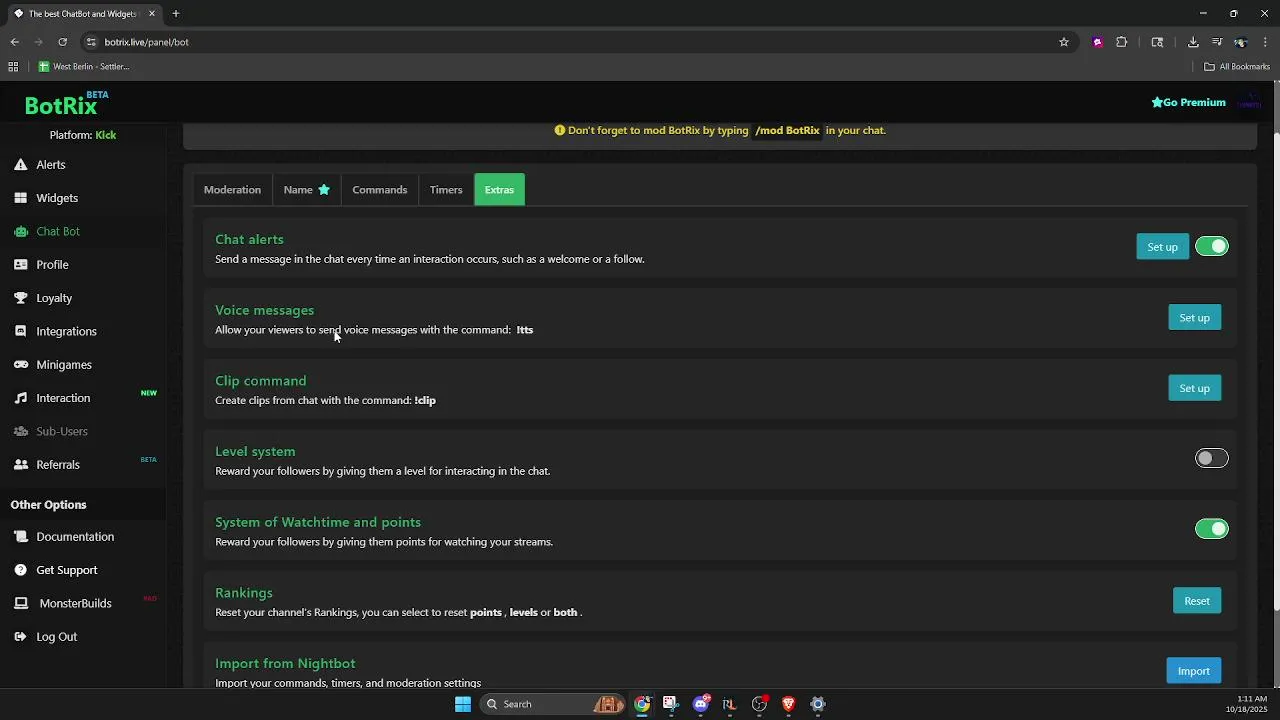The height and width of the screenshot is (720, 1280).
Task: Open the West Berlin - Settler bookmark
Action: pyautogui.click(x=84, y=67)
